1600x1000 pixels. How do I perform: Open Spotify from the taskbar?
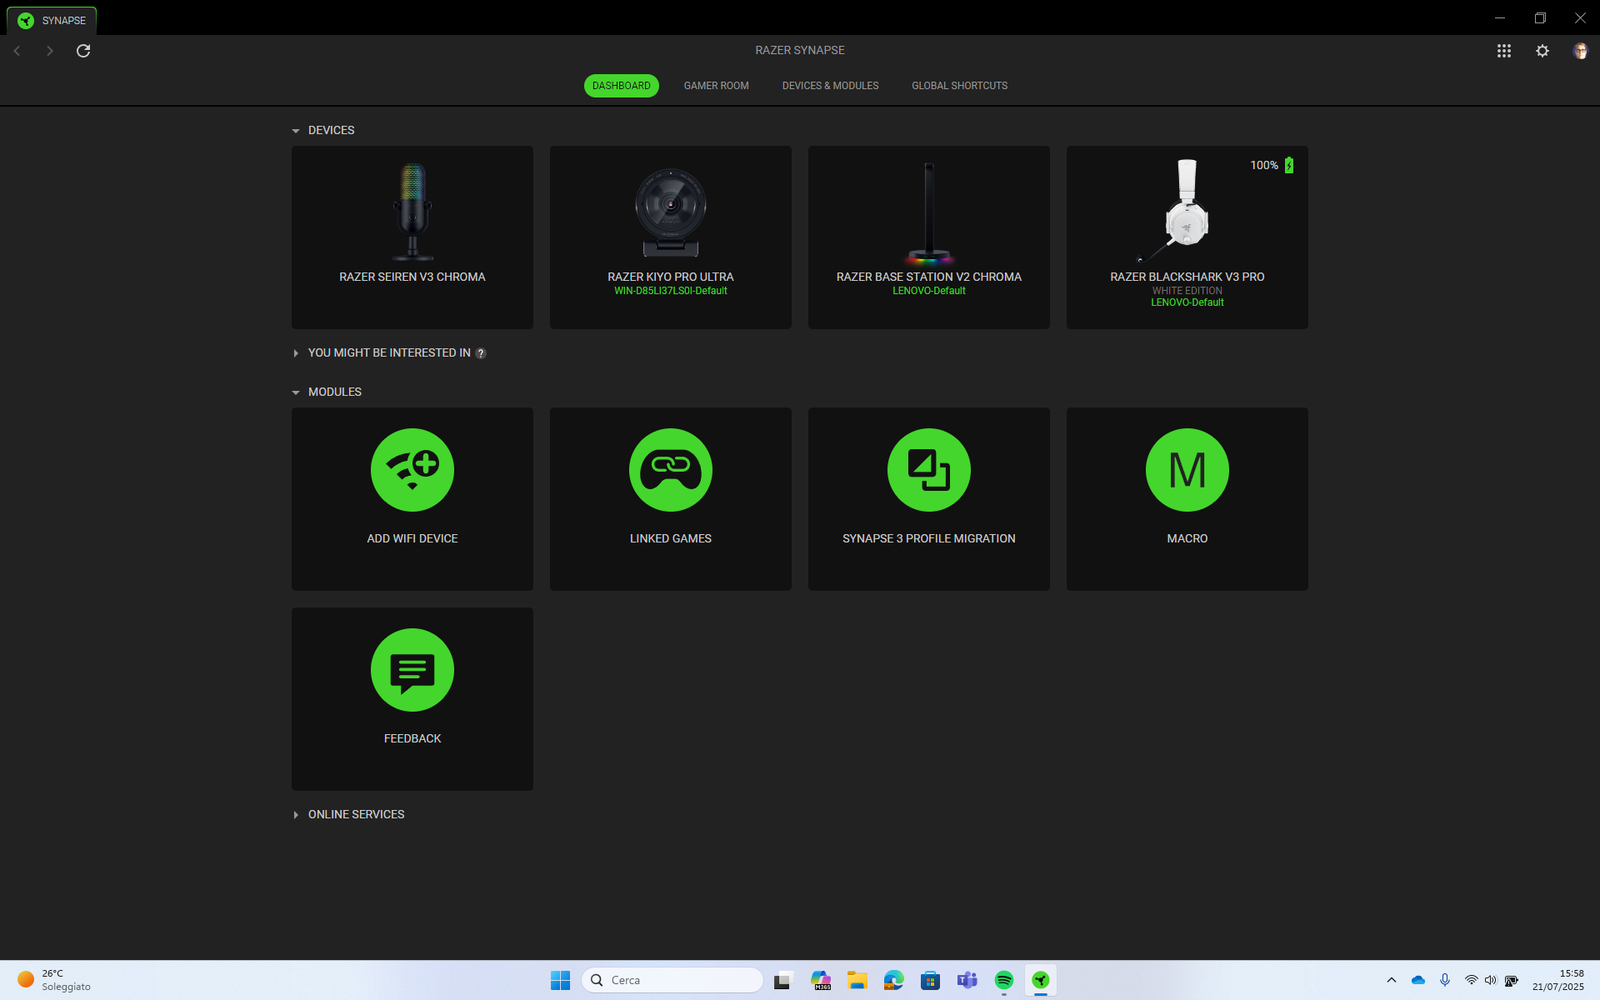click(x=1004, y=980)
